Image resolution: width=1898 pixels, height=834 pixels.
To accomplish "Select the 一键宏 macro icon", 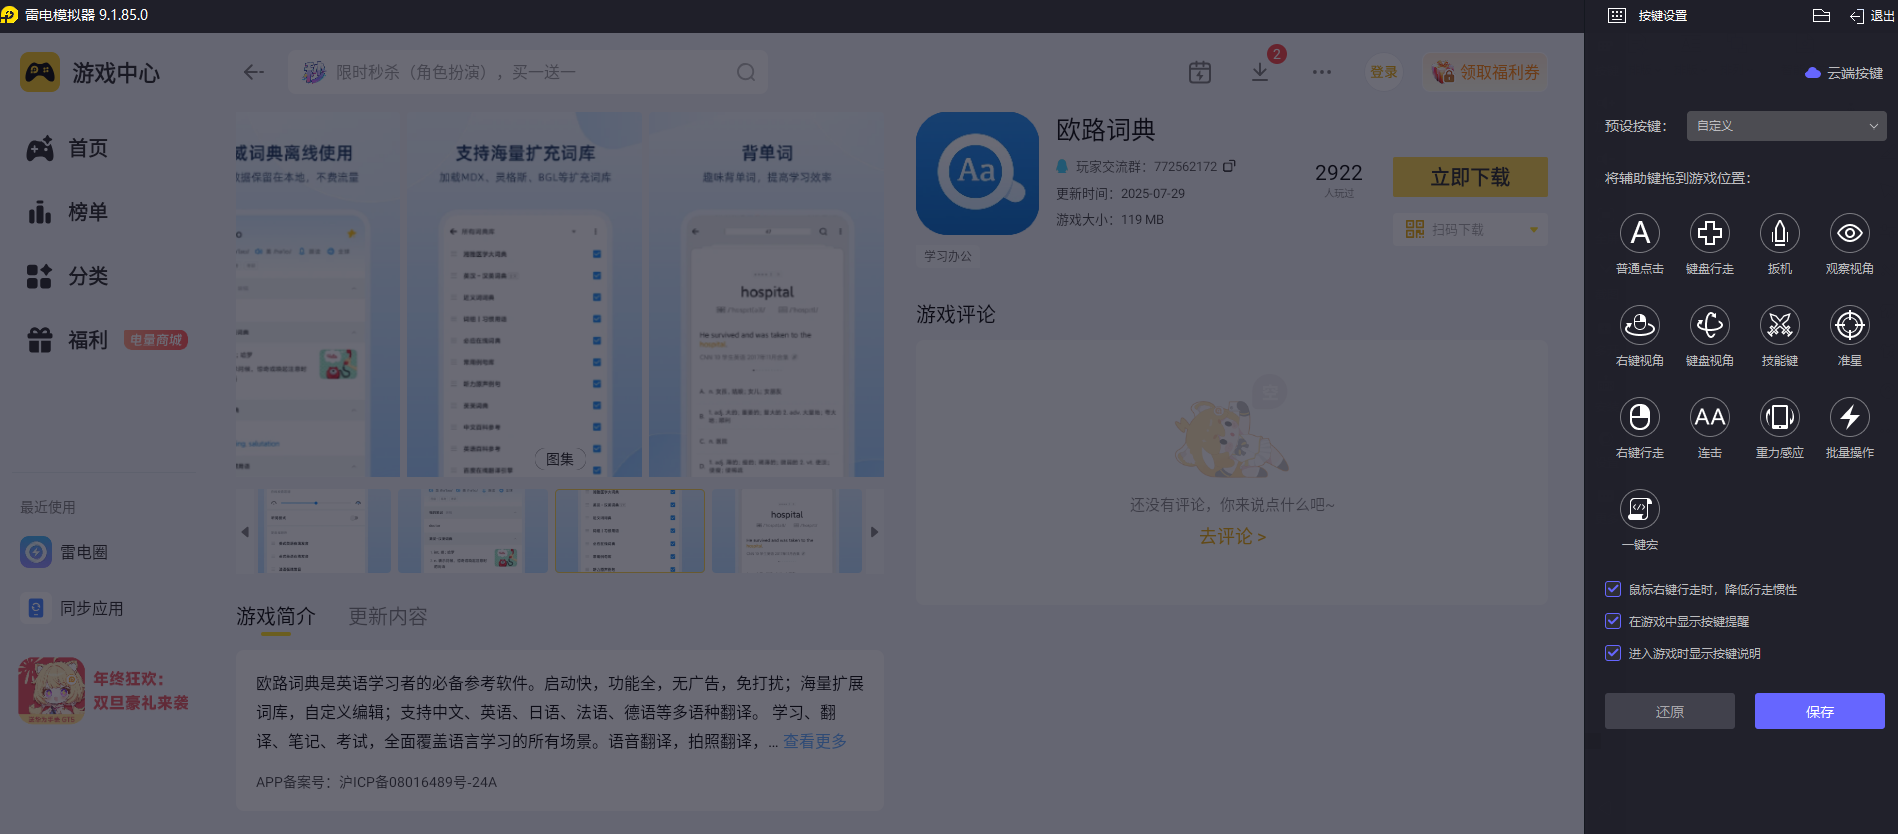I will [1640, 509].
